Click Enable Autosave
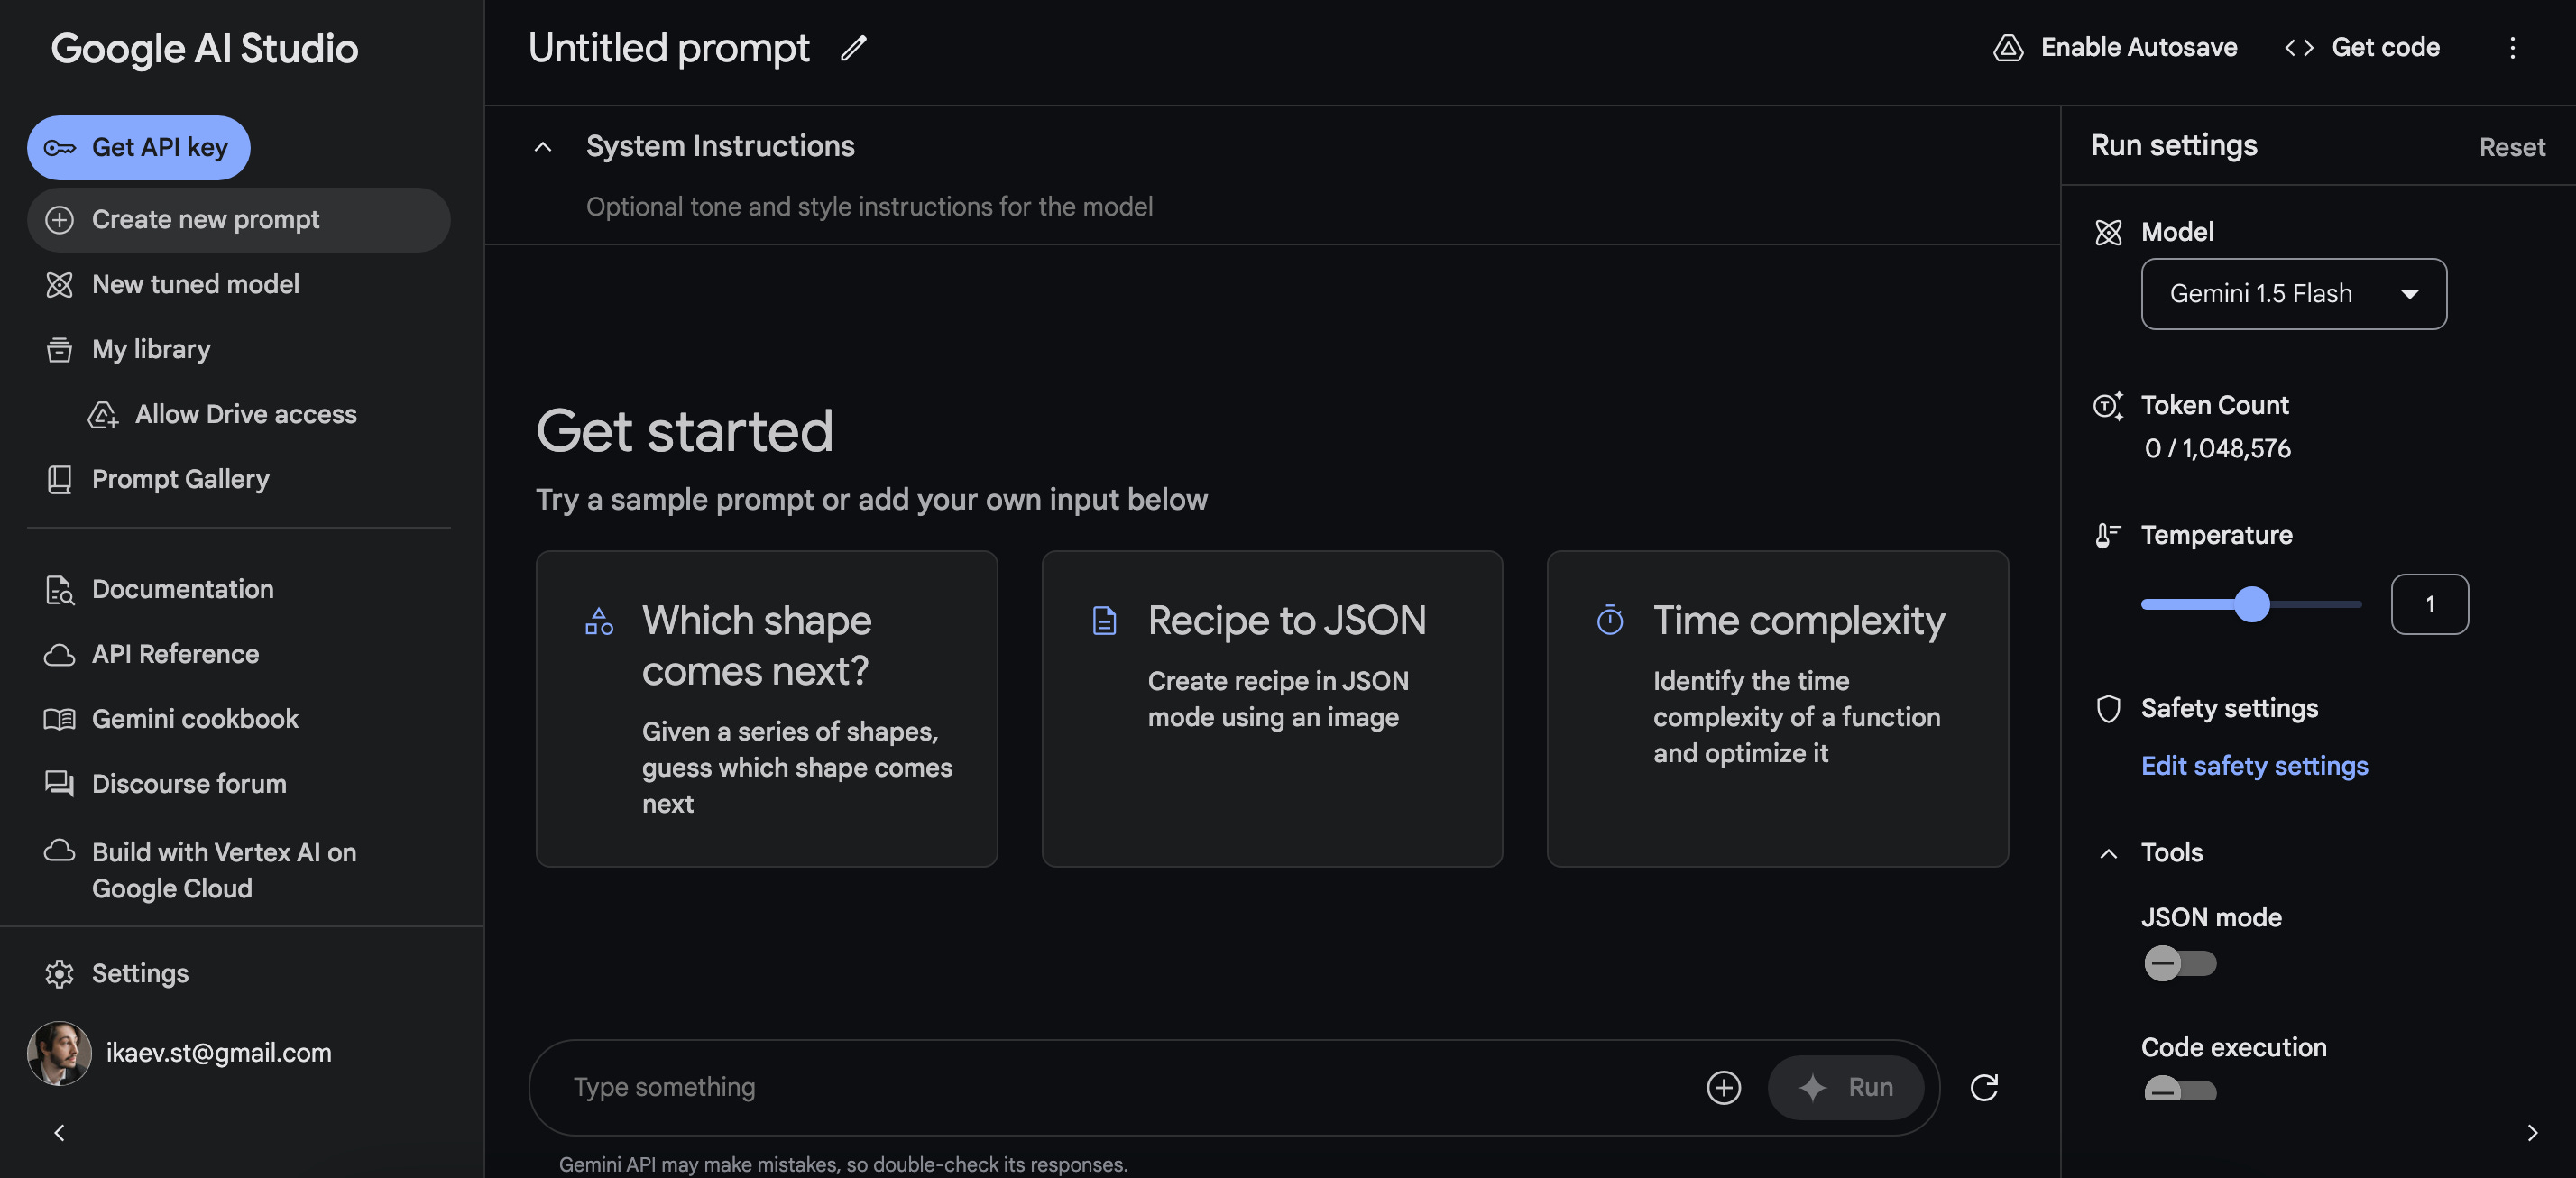This screenshot has width=2576, height=1178. point(2114,48)
